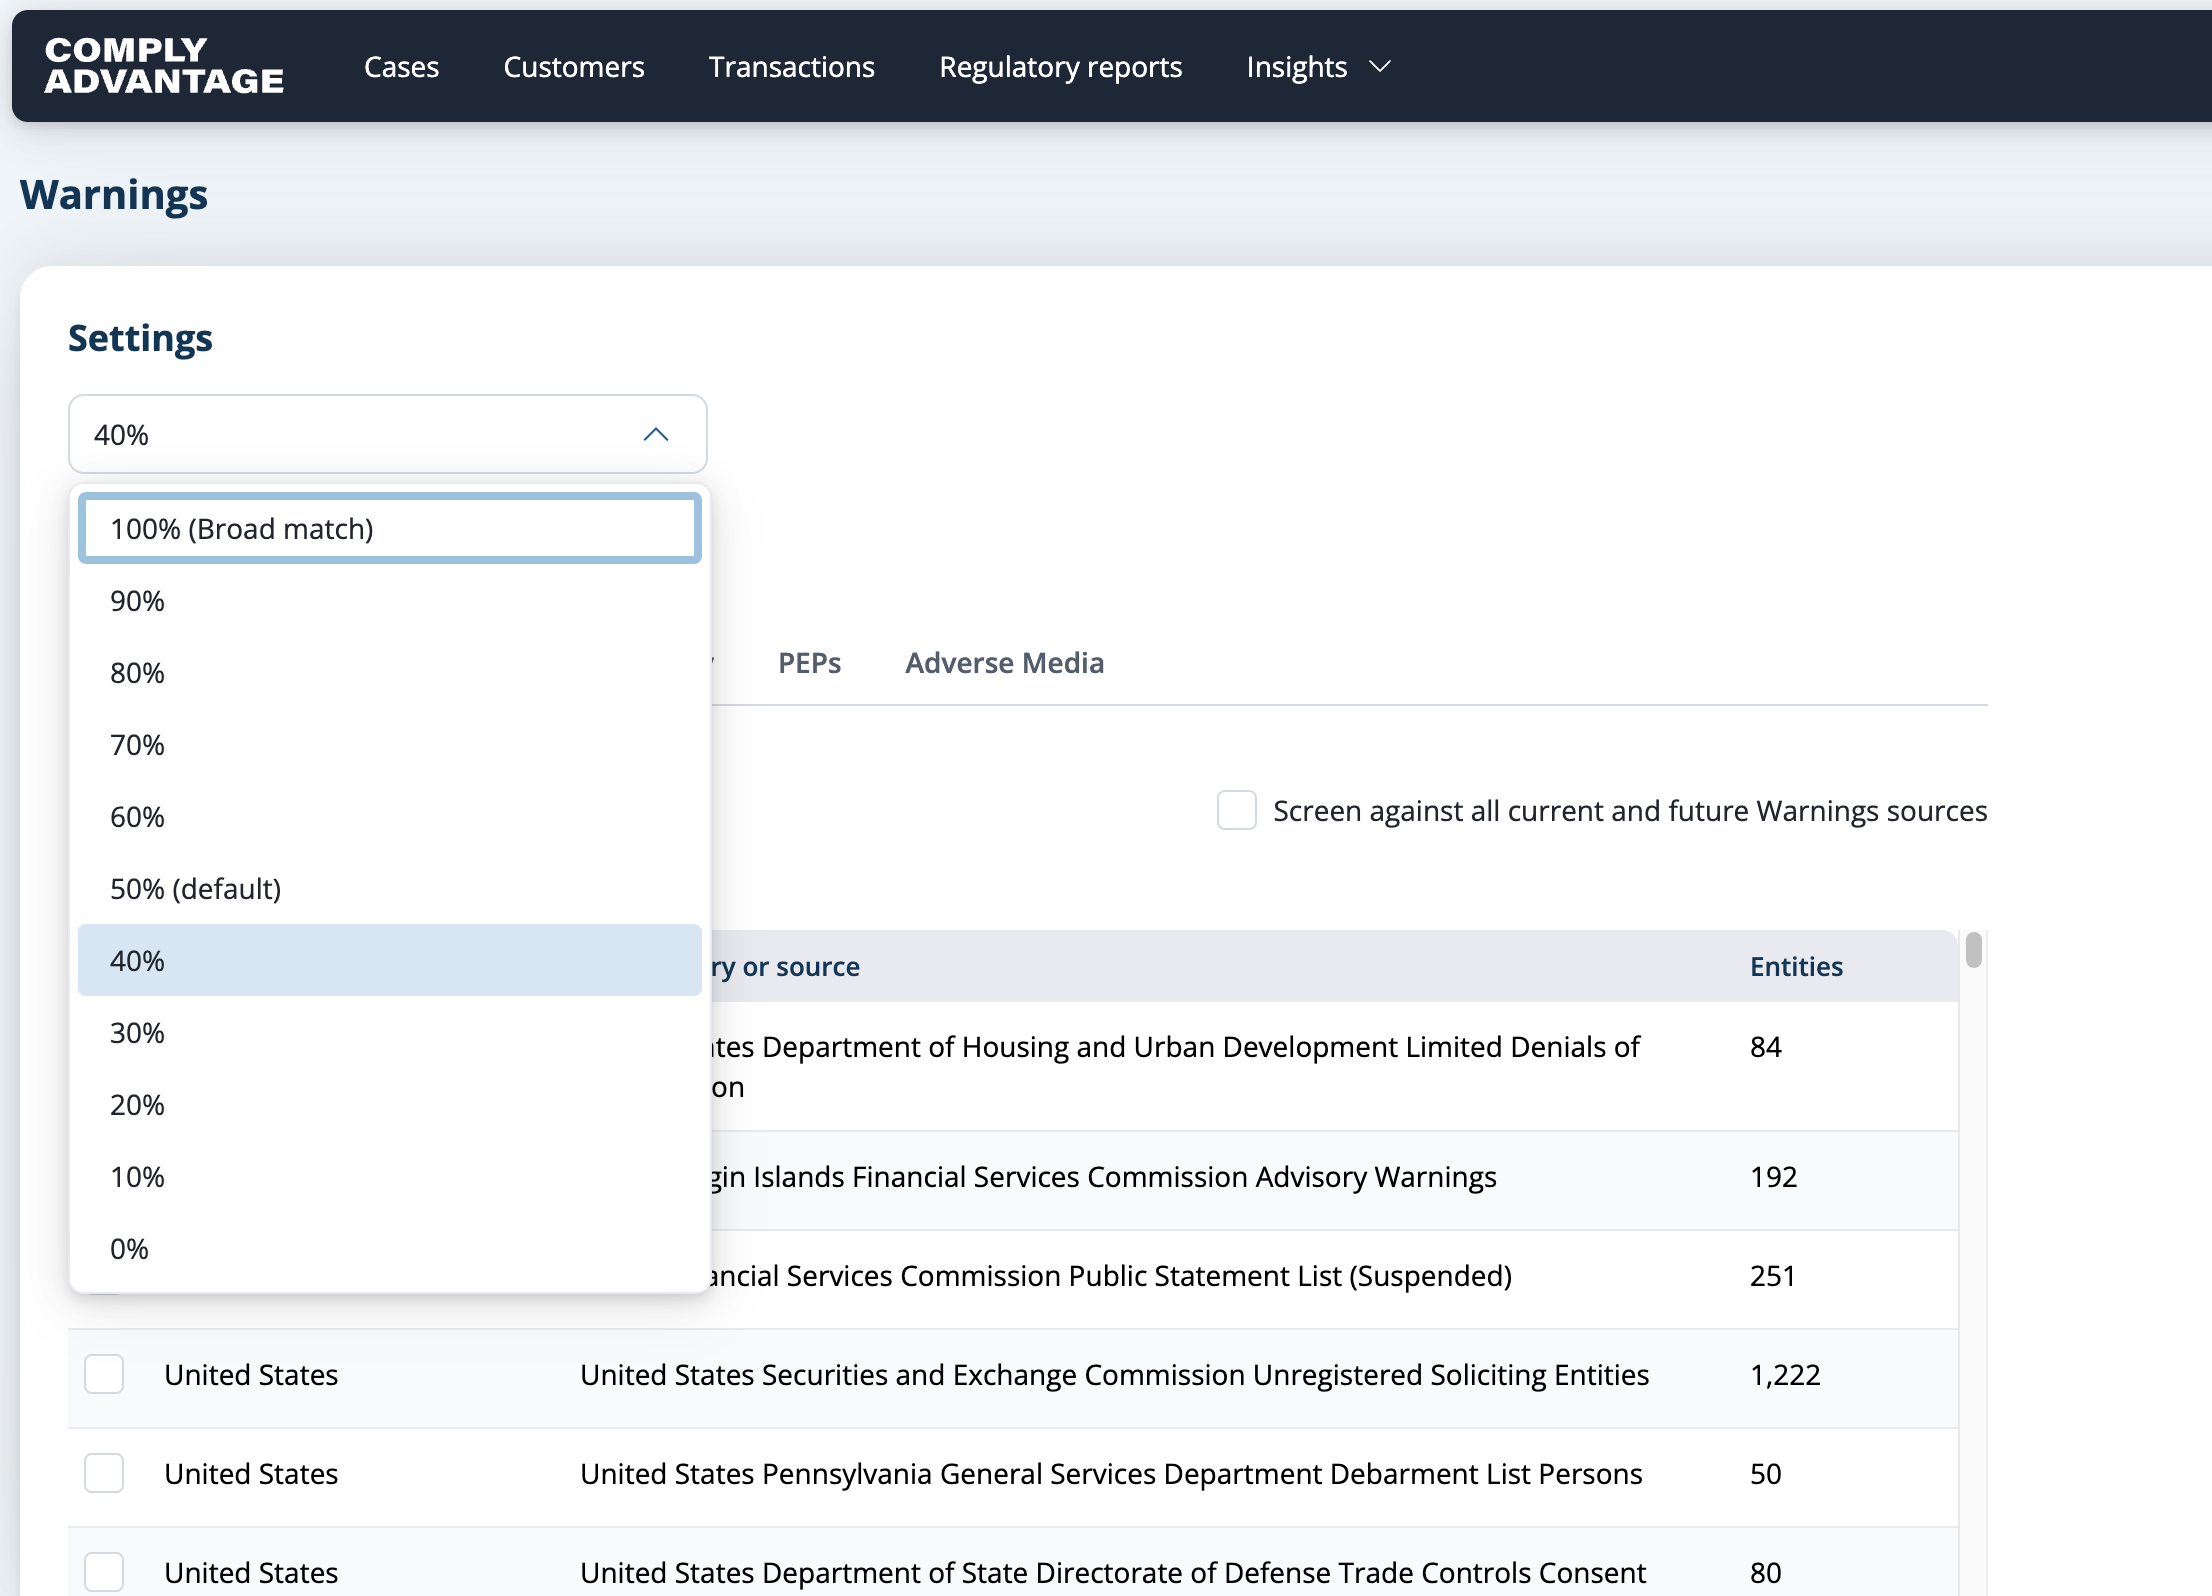Choose 90% from the threshold list
The height and width of the screenshot is (1596, 2212).
[390, 601]
